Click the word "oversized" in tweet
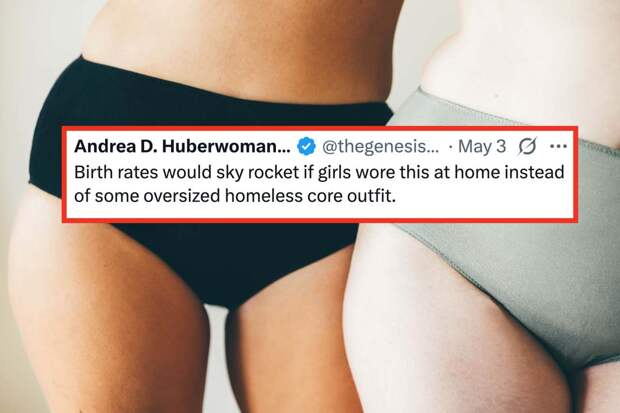Viewport: 620px width, 413px height. [x=181, y=196]
